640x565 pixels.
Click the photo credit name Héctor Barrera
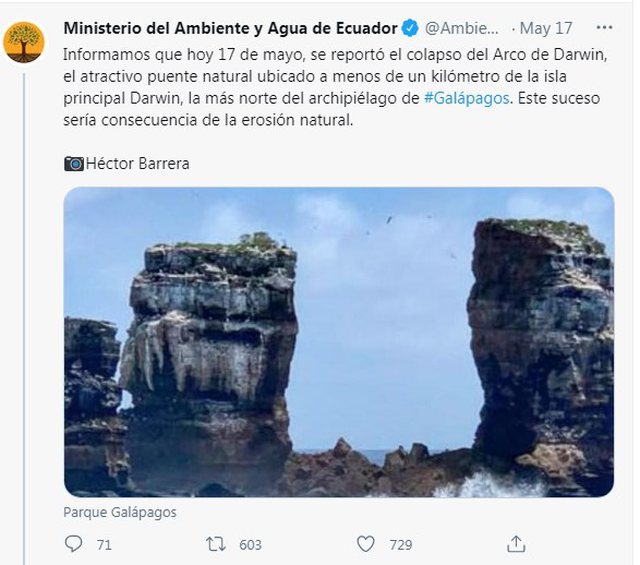click(x=137, y=163)
